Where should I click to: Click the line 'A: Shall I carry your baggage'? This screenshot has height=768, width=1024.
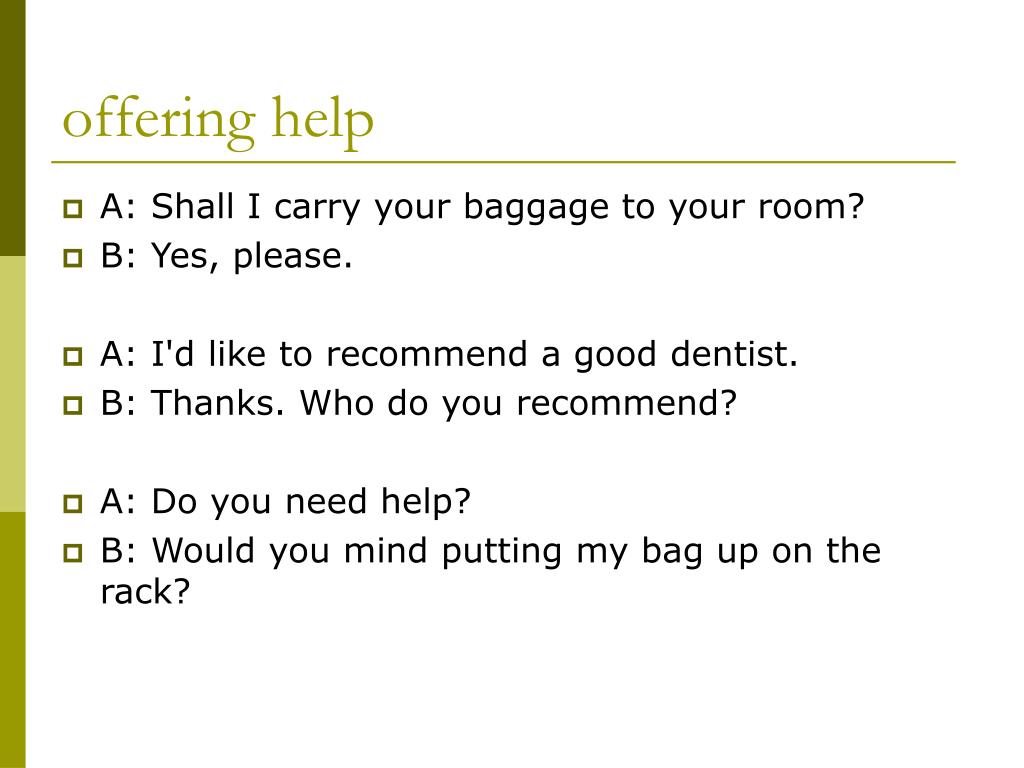point(482,208)
